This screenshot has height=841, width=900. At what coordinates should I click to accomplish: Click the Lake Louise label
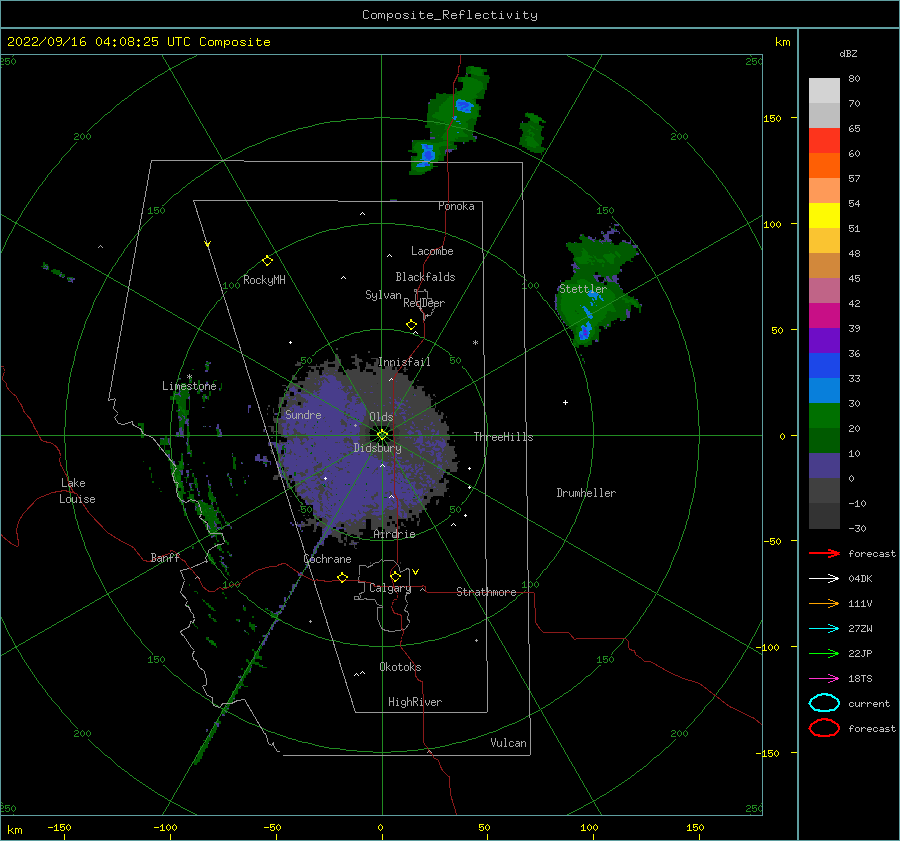click(x=77, y=491)
